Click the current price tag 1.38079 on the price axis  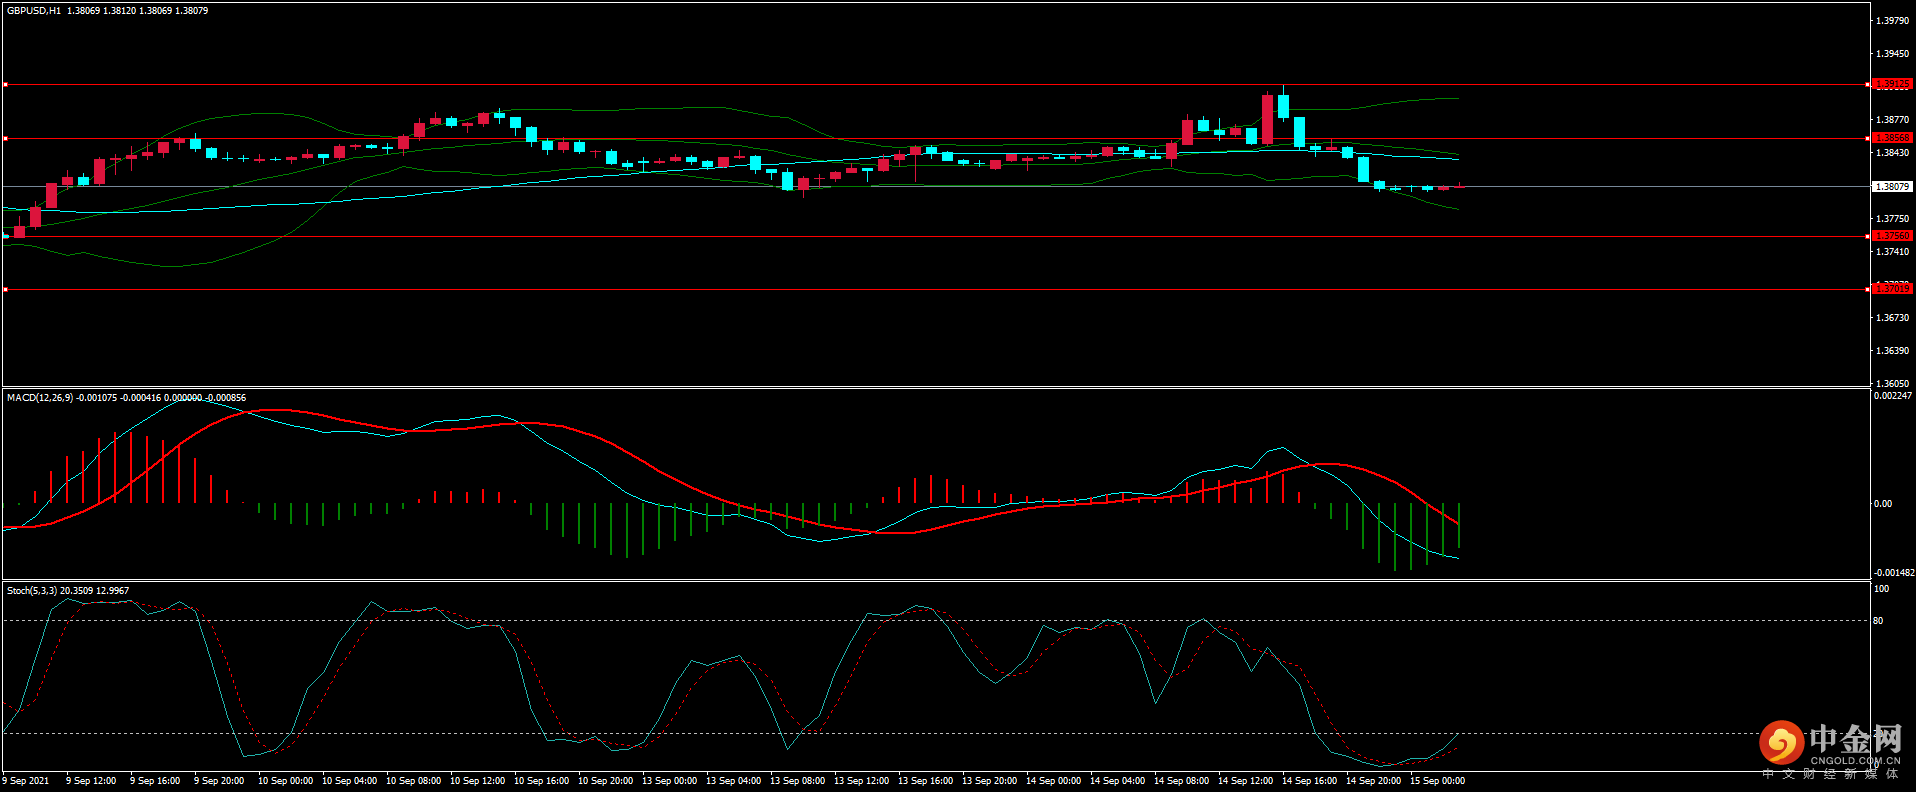1892,187
